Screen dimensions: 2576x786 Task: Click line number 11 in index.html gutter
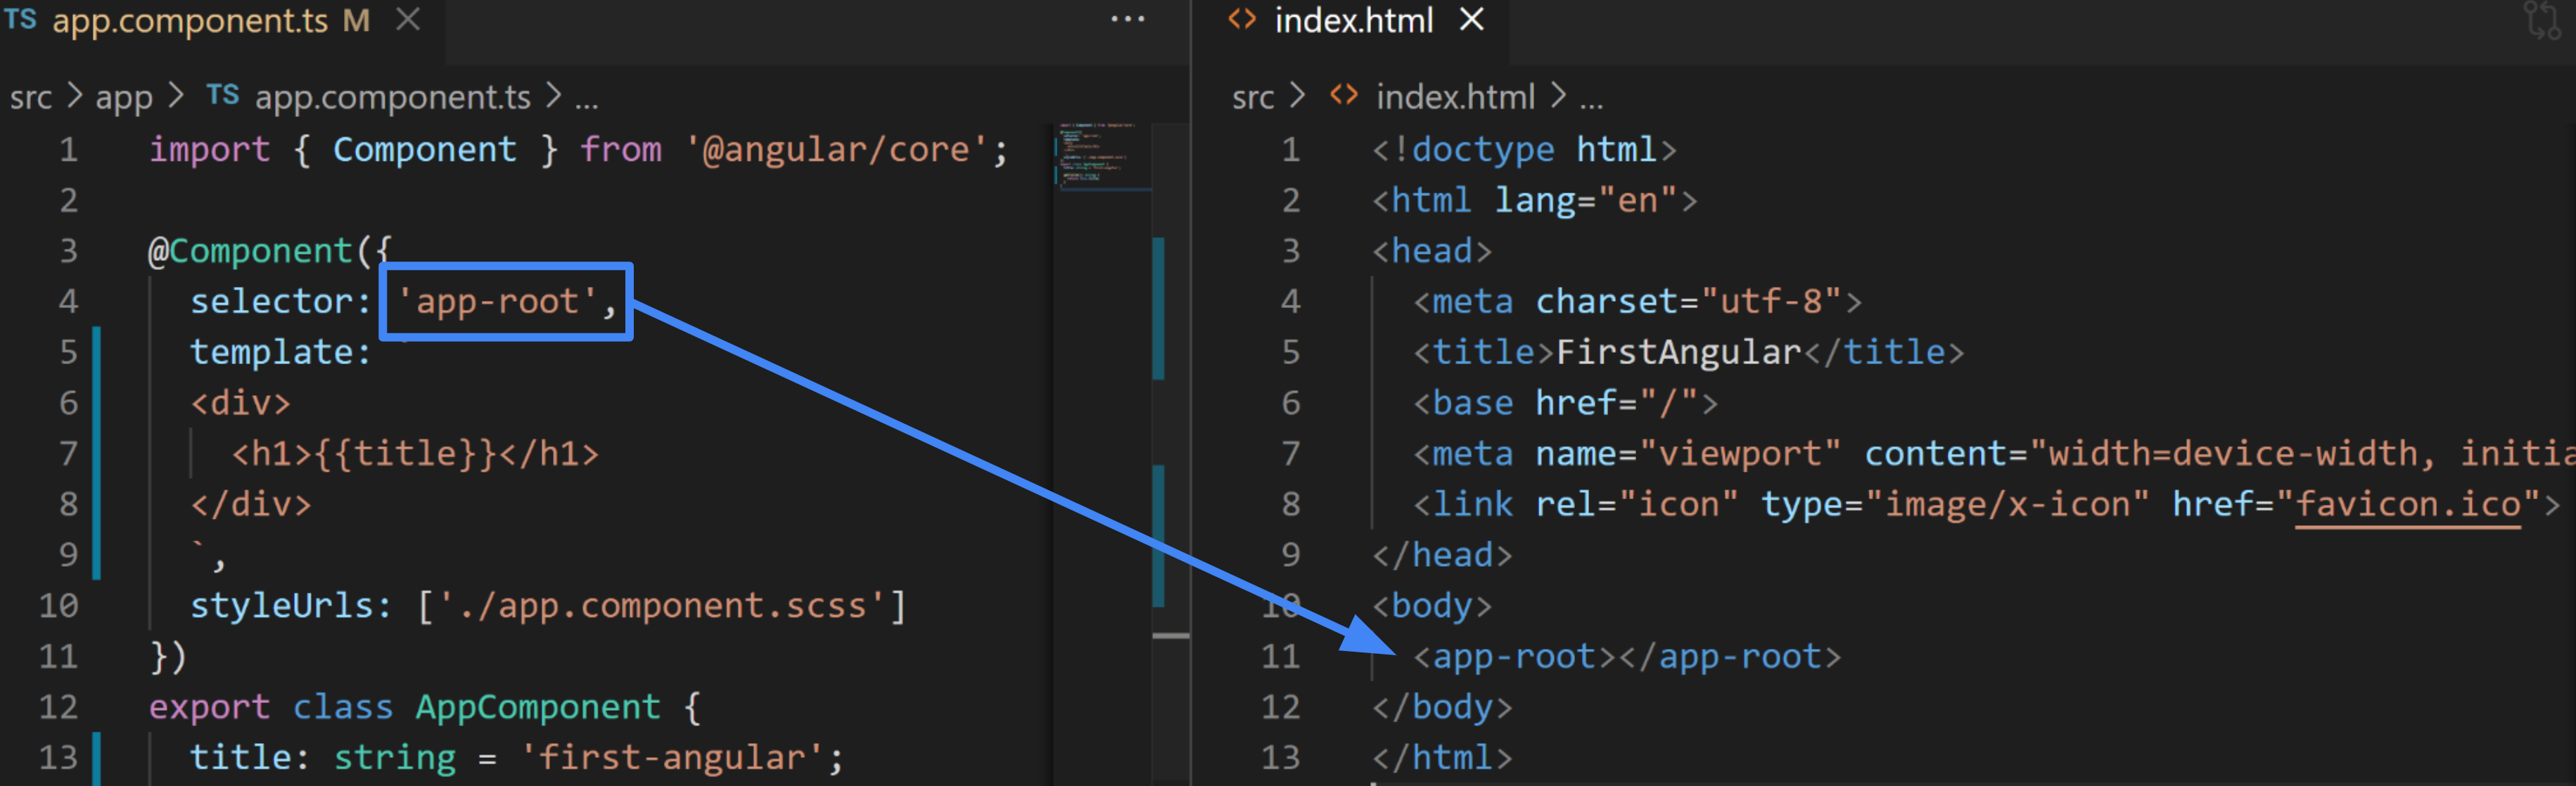point(1280,656)
